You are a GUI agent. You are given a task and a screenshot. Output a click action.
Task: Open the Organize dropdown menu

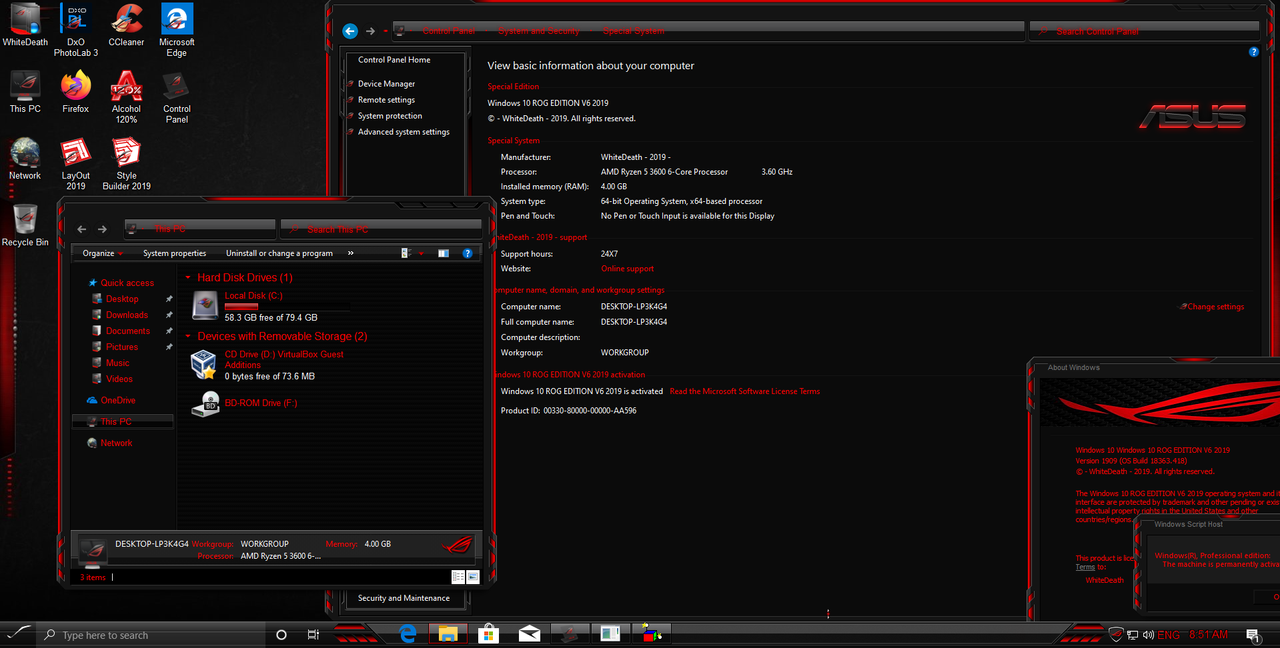point(102,254)
